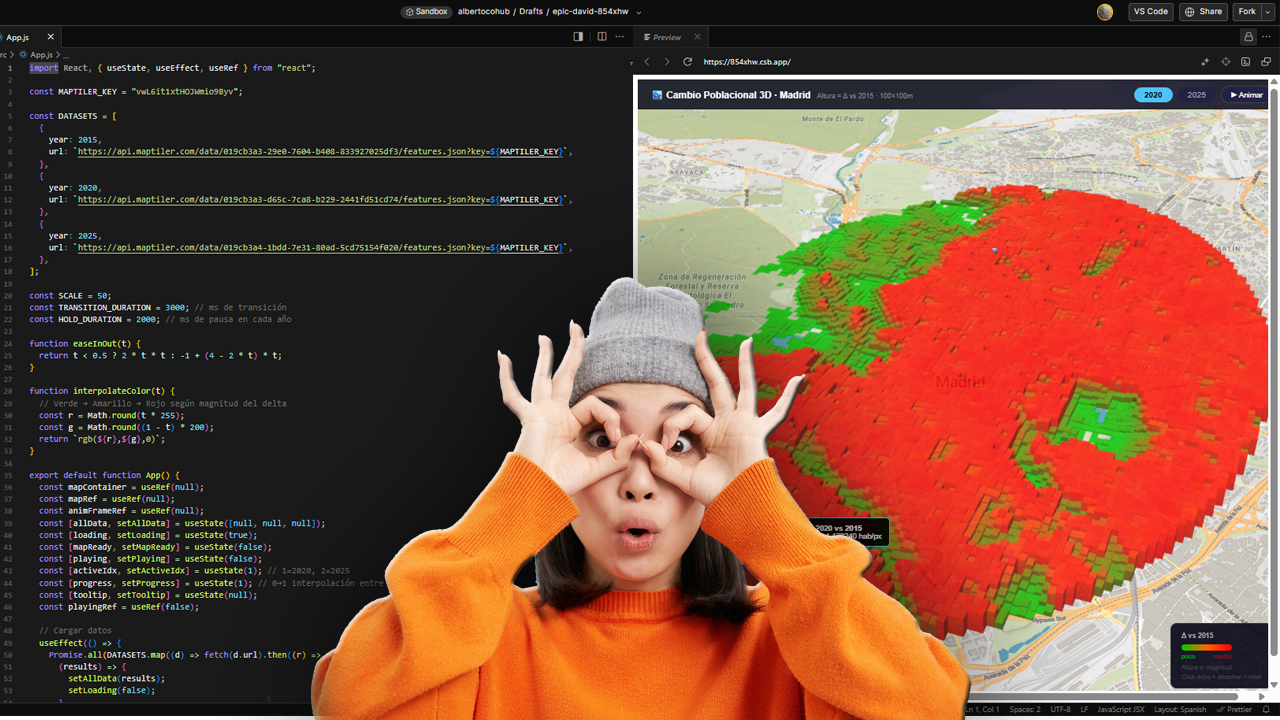Open the preview console terminal icon
1280x720 pixels.
click(x=1246, y=62)
